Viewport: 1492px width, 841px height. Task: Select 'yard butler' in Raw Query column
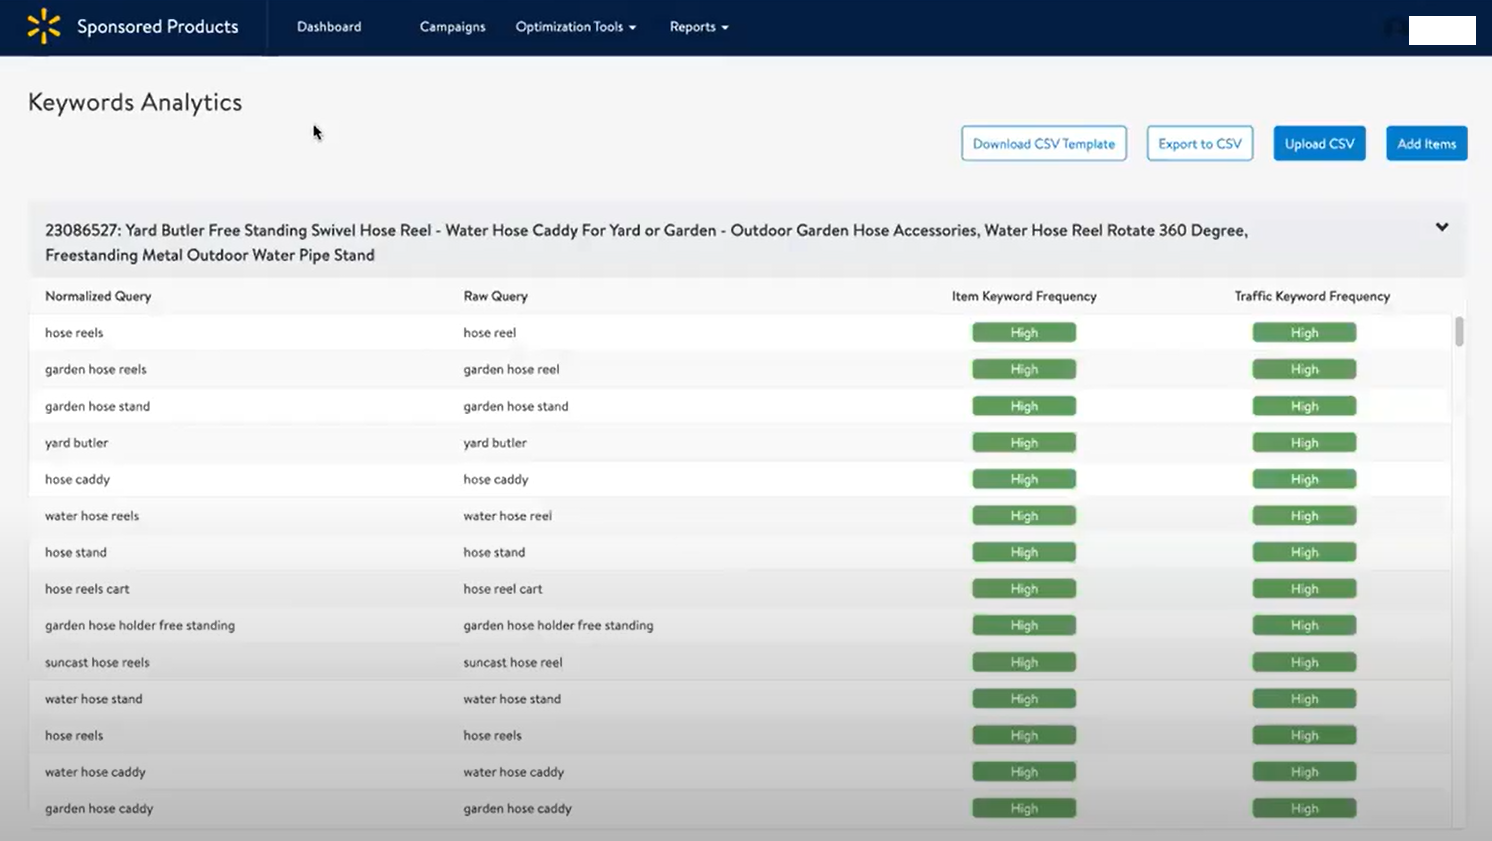495,442
